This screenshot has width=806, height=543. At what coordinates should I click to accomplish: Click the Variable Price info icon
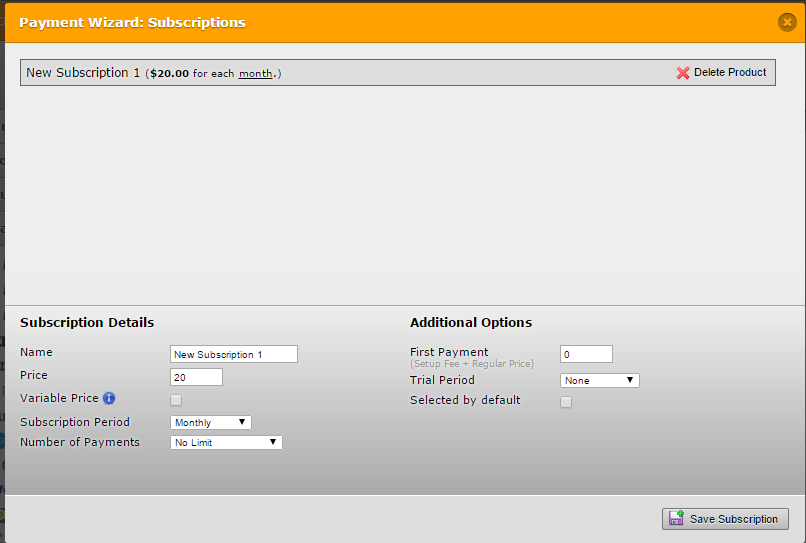(109, 399)
